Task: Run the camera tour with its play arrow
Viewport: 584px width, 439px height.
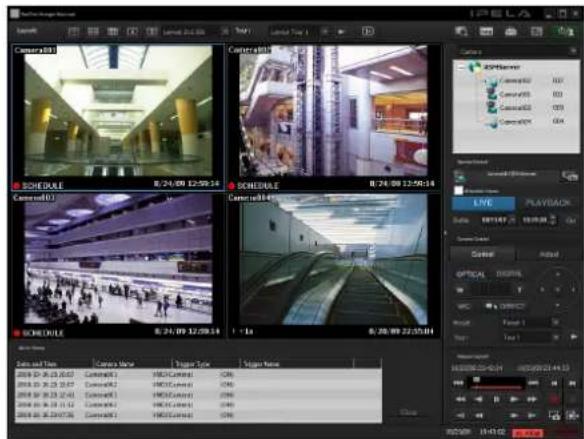Action: click(573, 337)
